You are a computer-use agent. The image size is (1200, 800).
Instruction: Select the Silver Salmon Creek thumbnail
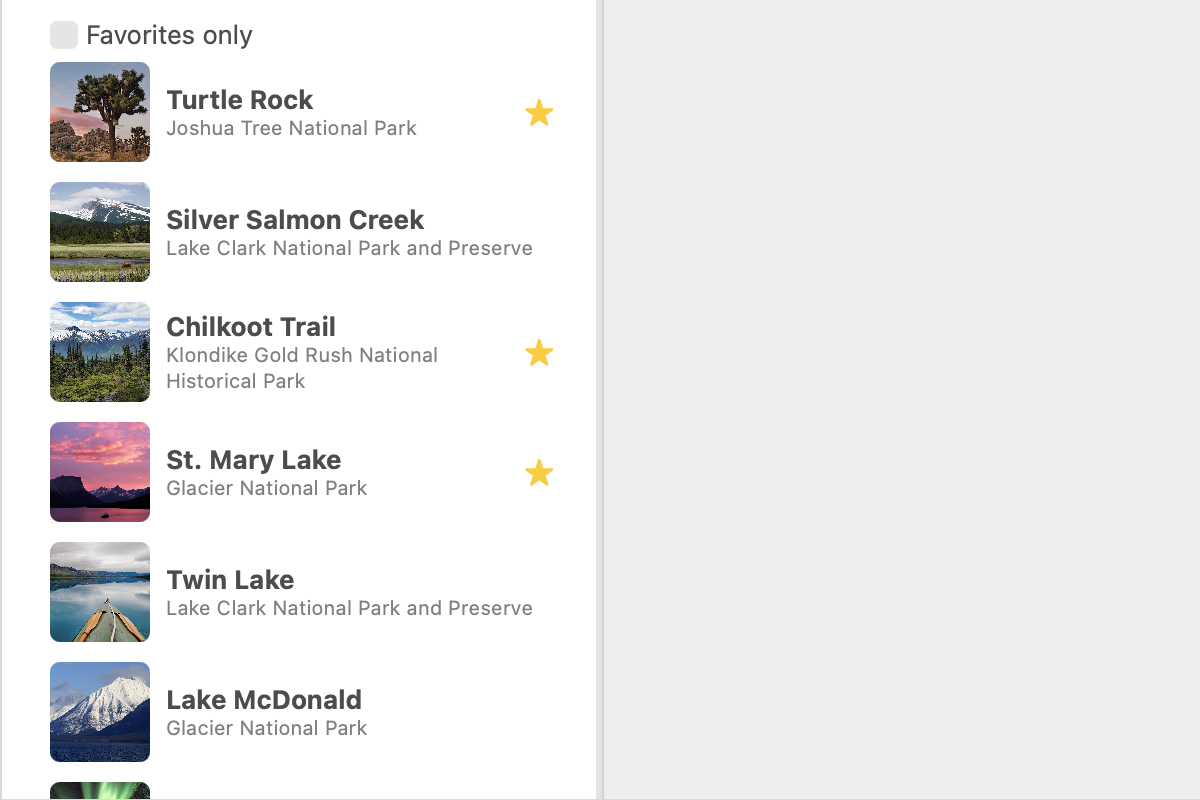click(100, 232)
